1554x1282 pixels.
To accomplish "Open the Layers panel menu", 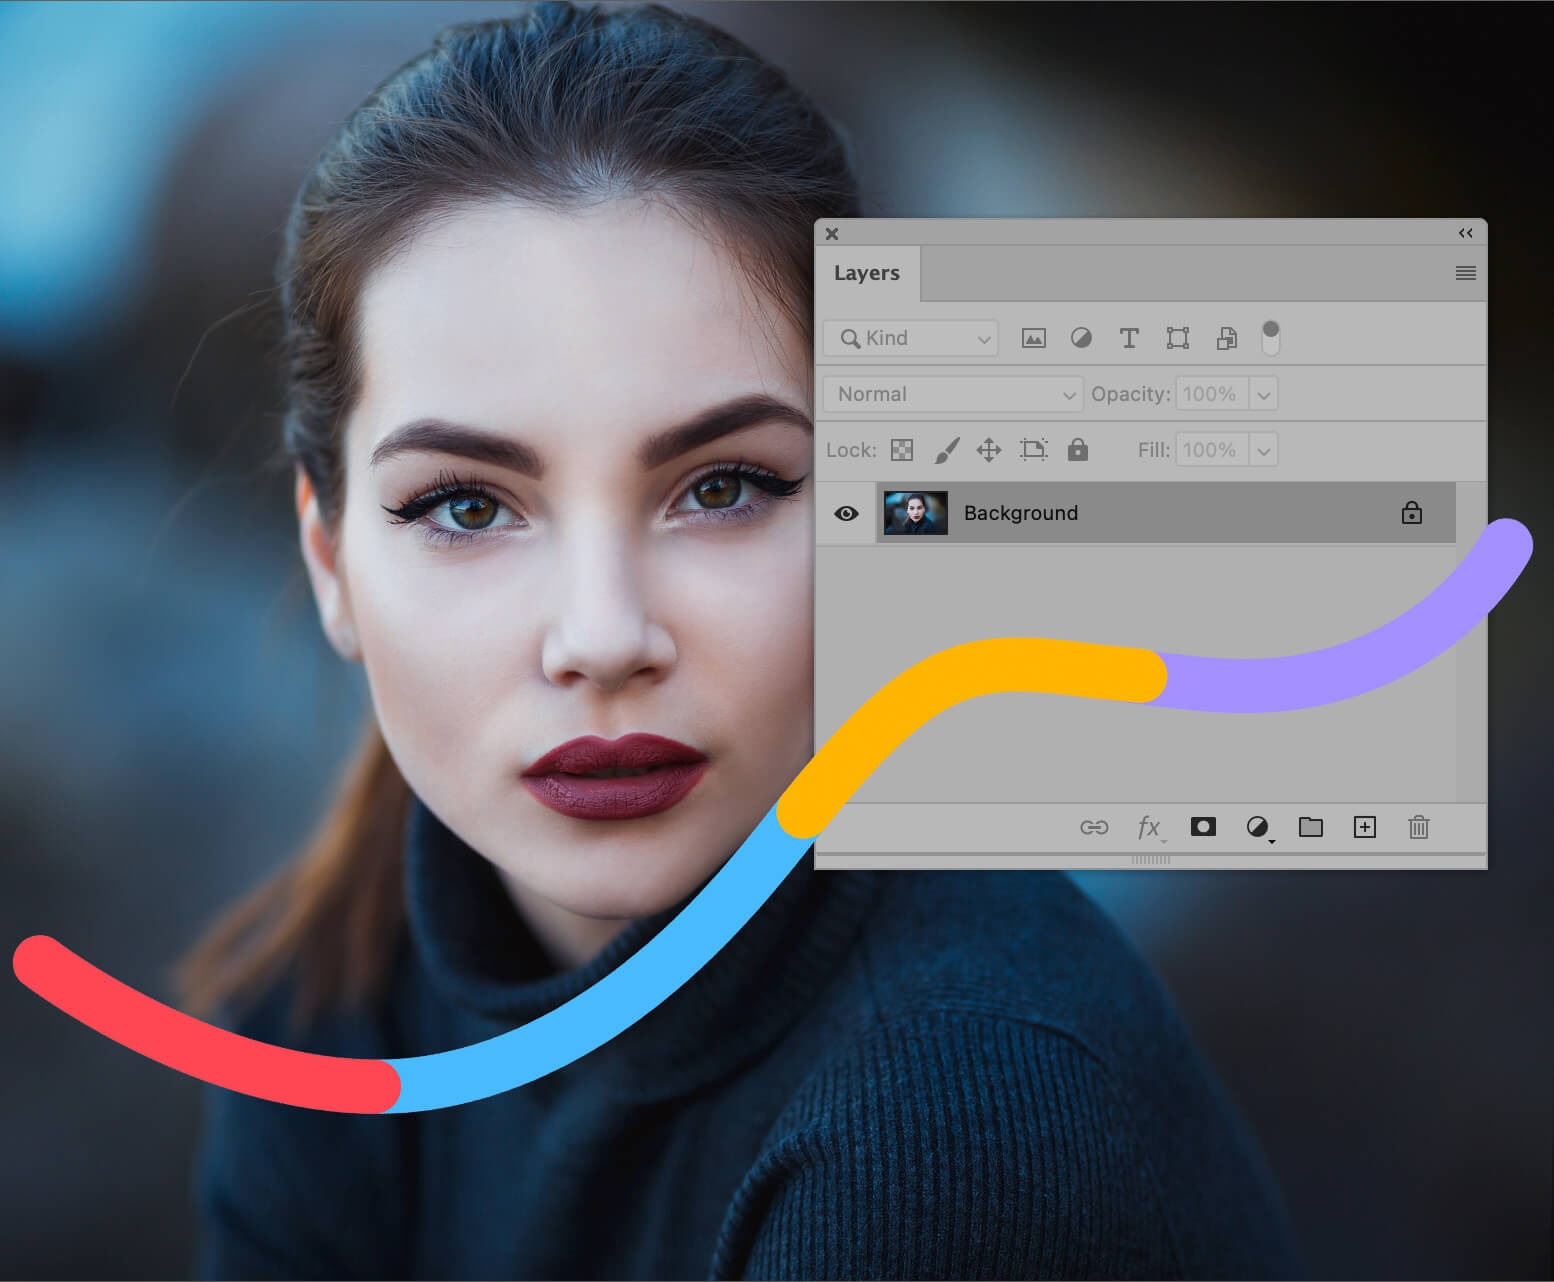I will pos(1465,273).
